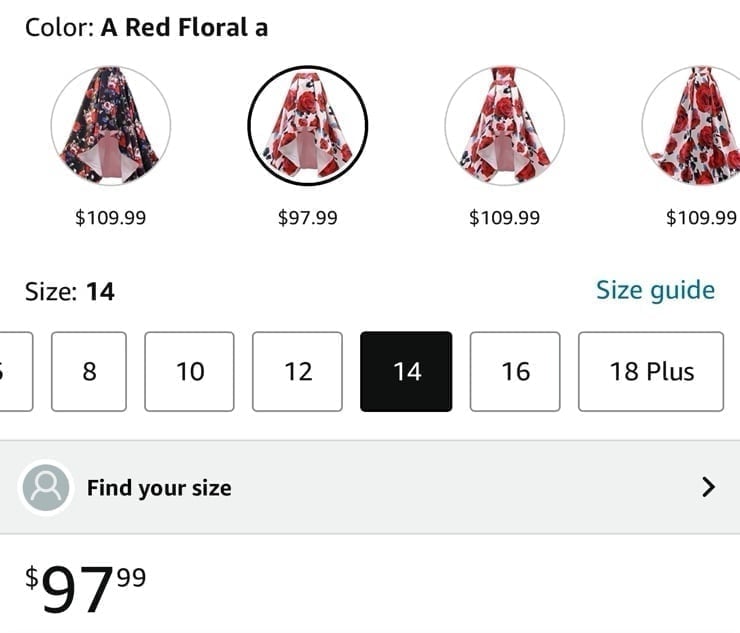Click the selected size 14 button
This screenshot has height=633, width=740.
(x=406, y=371)
